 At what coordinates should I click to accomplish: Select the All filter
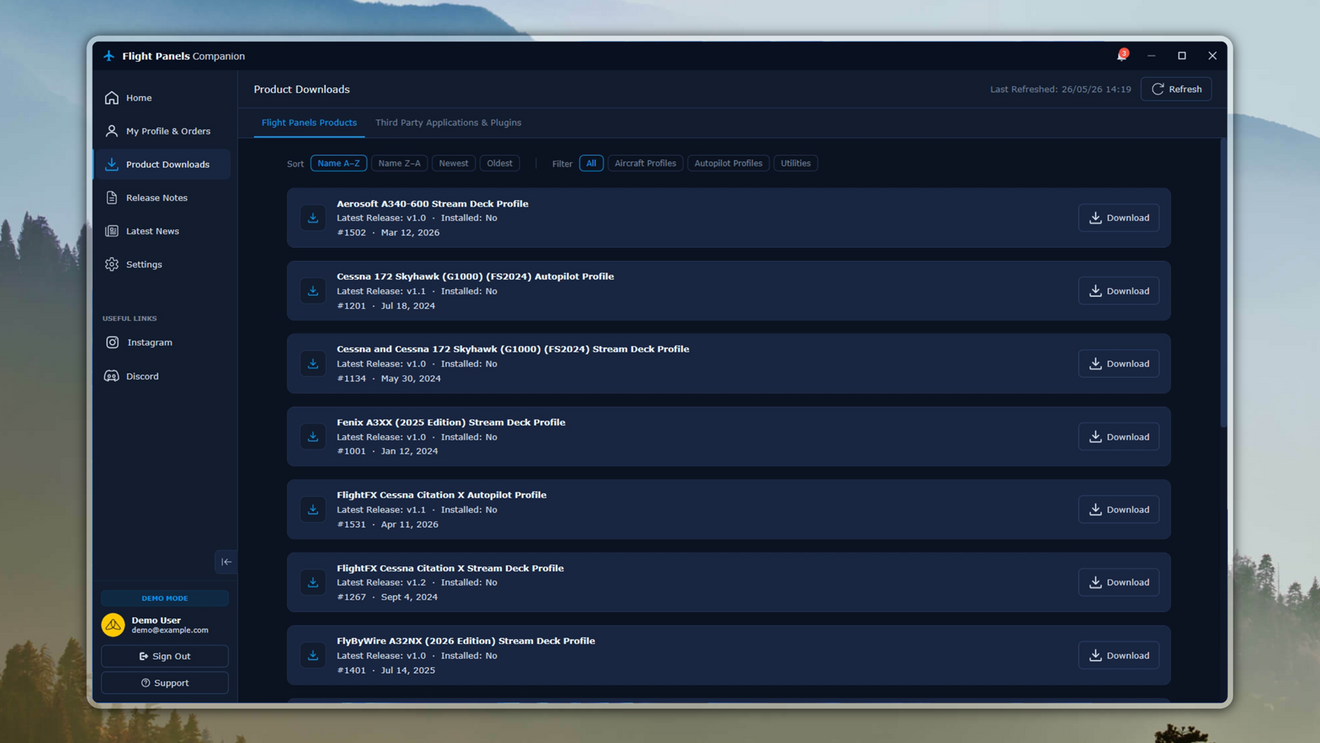pyautogui.click(x=591, y=163)
